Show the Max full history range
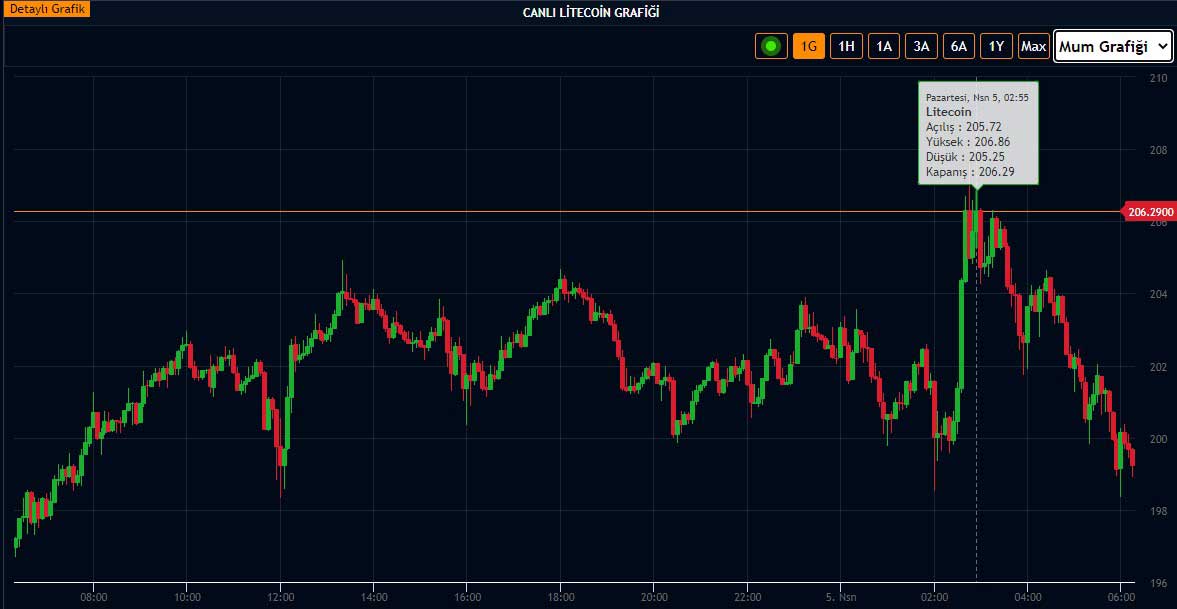 click(x=1034, y=46)
